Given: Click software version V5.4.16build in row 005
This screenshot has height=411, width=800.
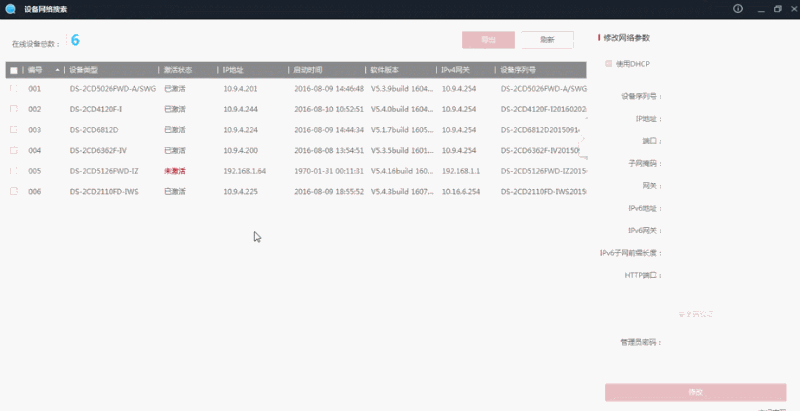Looking at the screenshot, I should (402, 171).
